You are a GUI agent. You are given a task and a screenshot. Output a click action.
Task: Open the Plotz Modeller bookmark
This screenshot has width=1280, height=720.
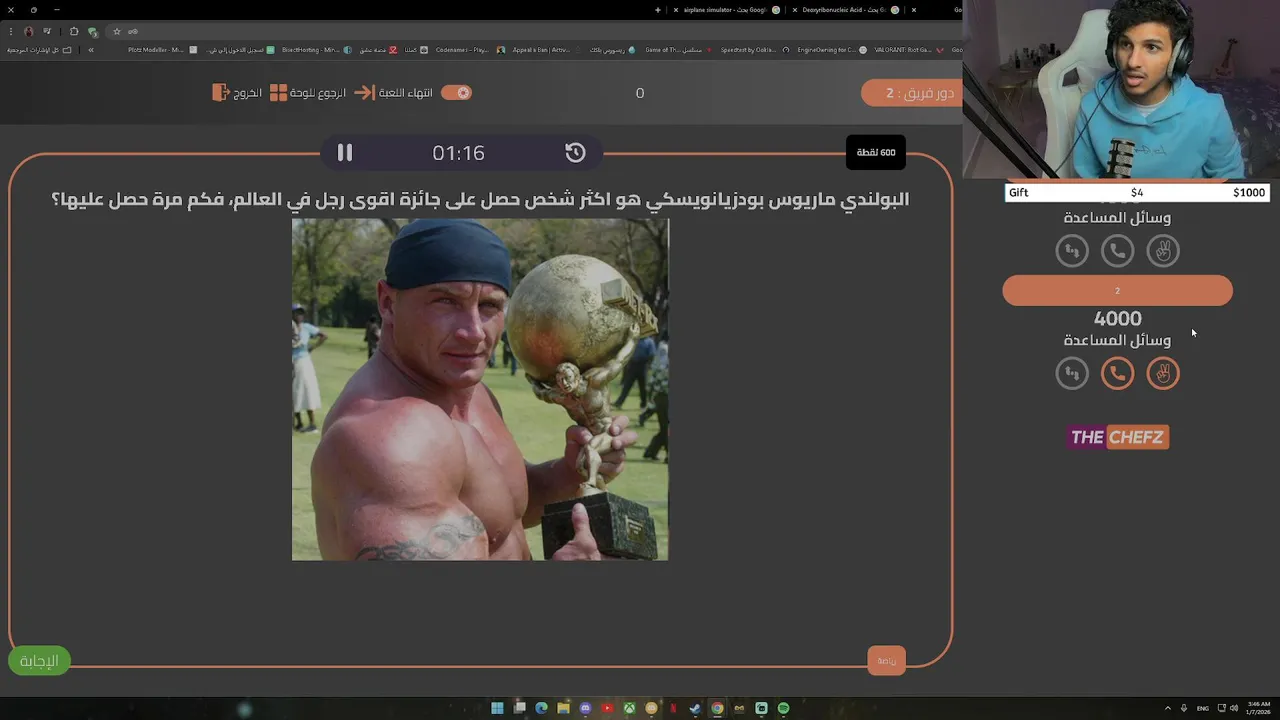click(x=163, y=50)
